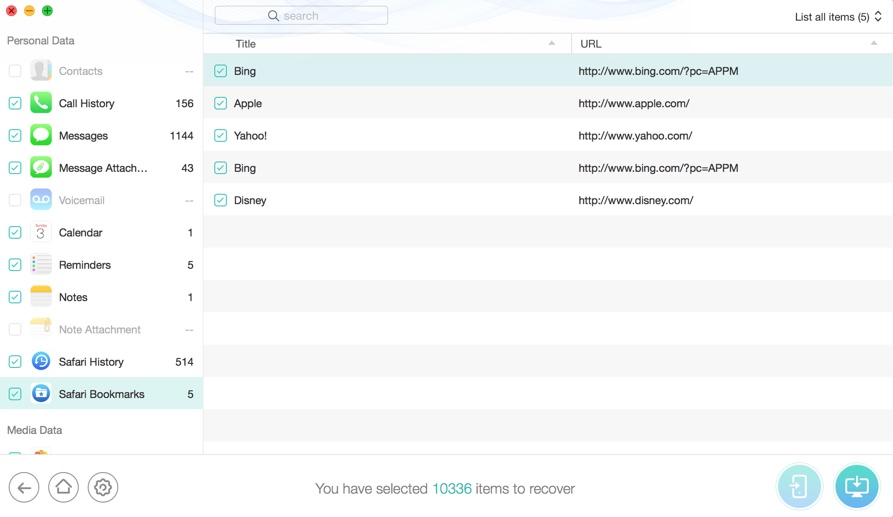
Task: Uncheck the Message Attachments checkbox
Action: coord(15,168)
